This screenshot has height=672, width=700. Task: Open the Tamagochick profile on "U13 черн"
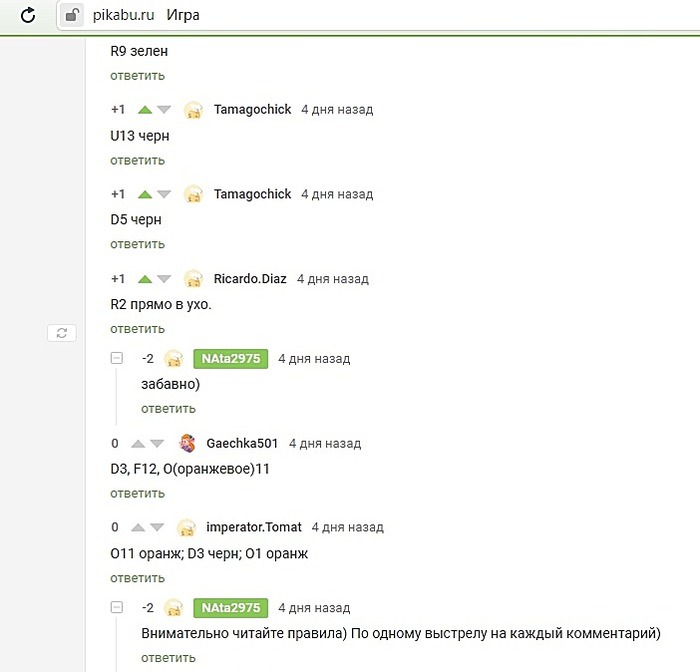[252, 110]
